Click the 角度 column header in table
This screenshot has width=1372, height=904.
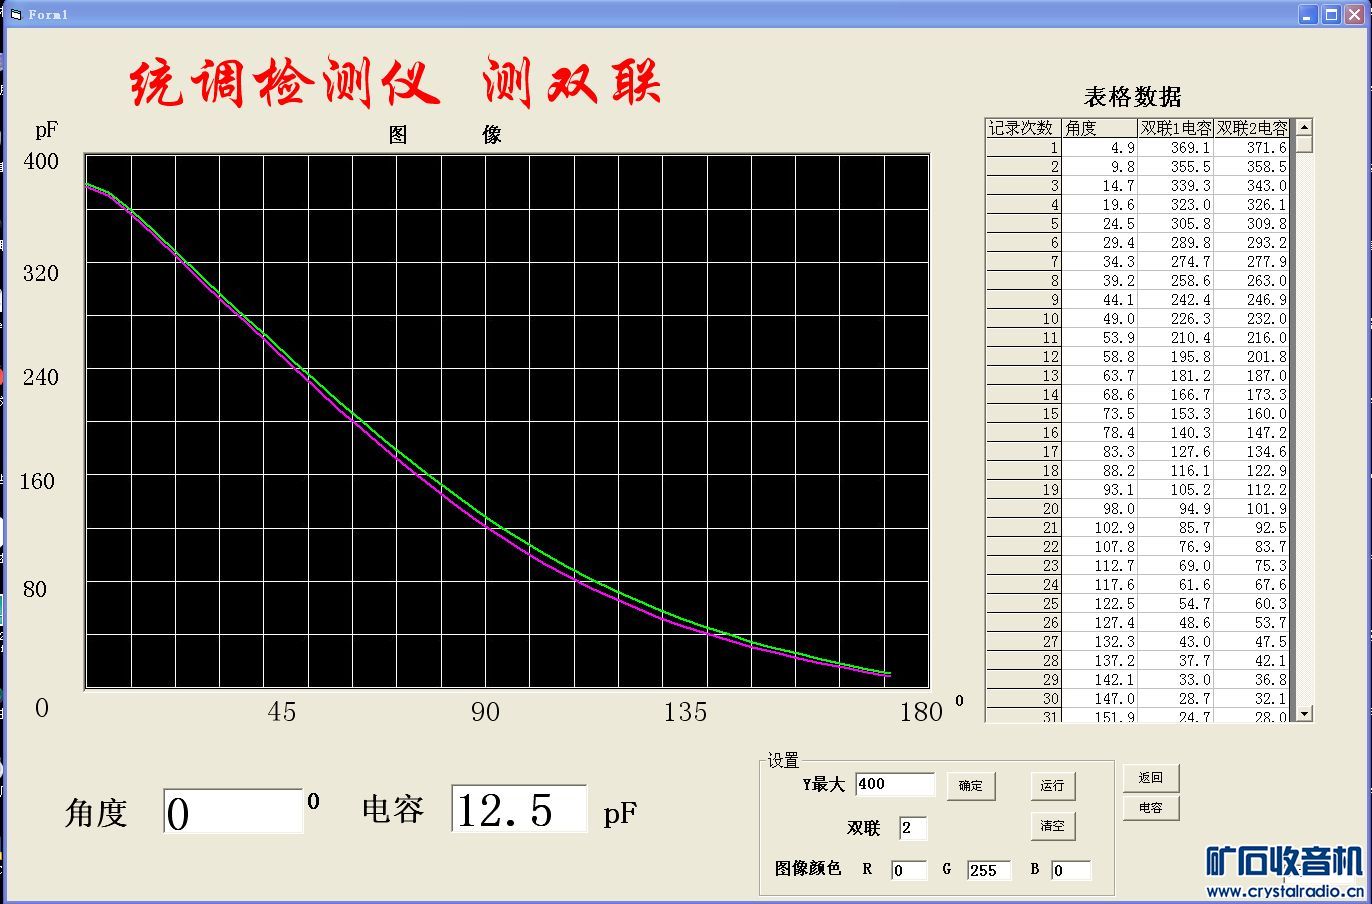tap(1099, 128)
